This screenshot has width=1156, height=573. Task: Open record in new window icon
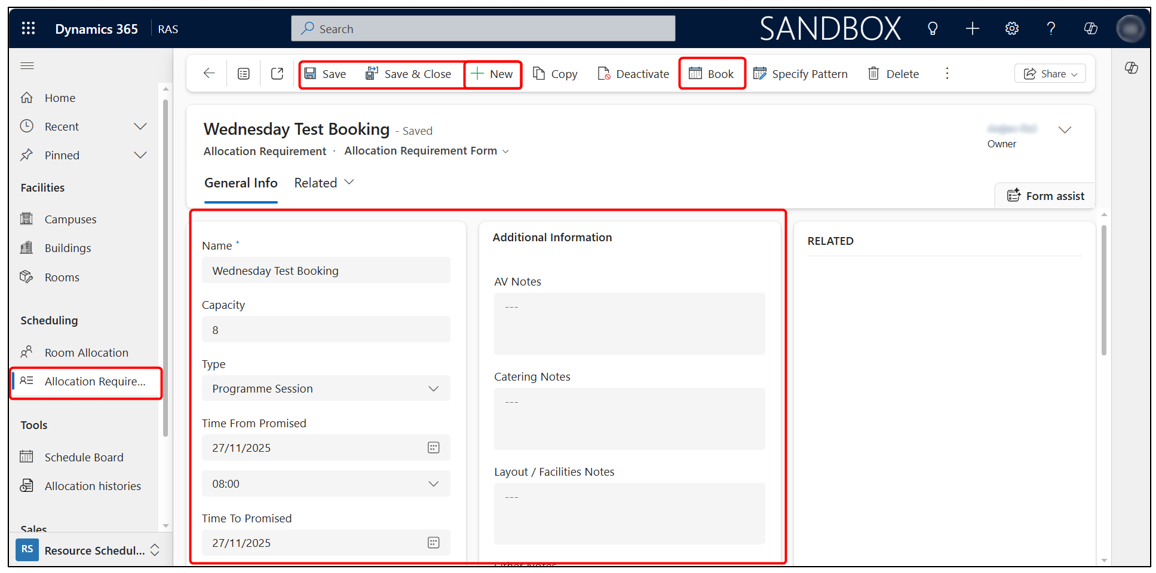point(277,74)
